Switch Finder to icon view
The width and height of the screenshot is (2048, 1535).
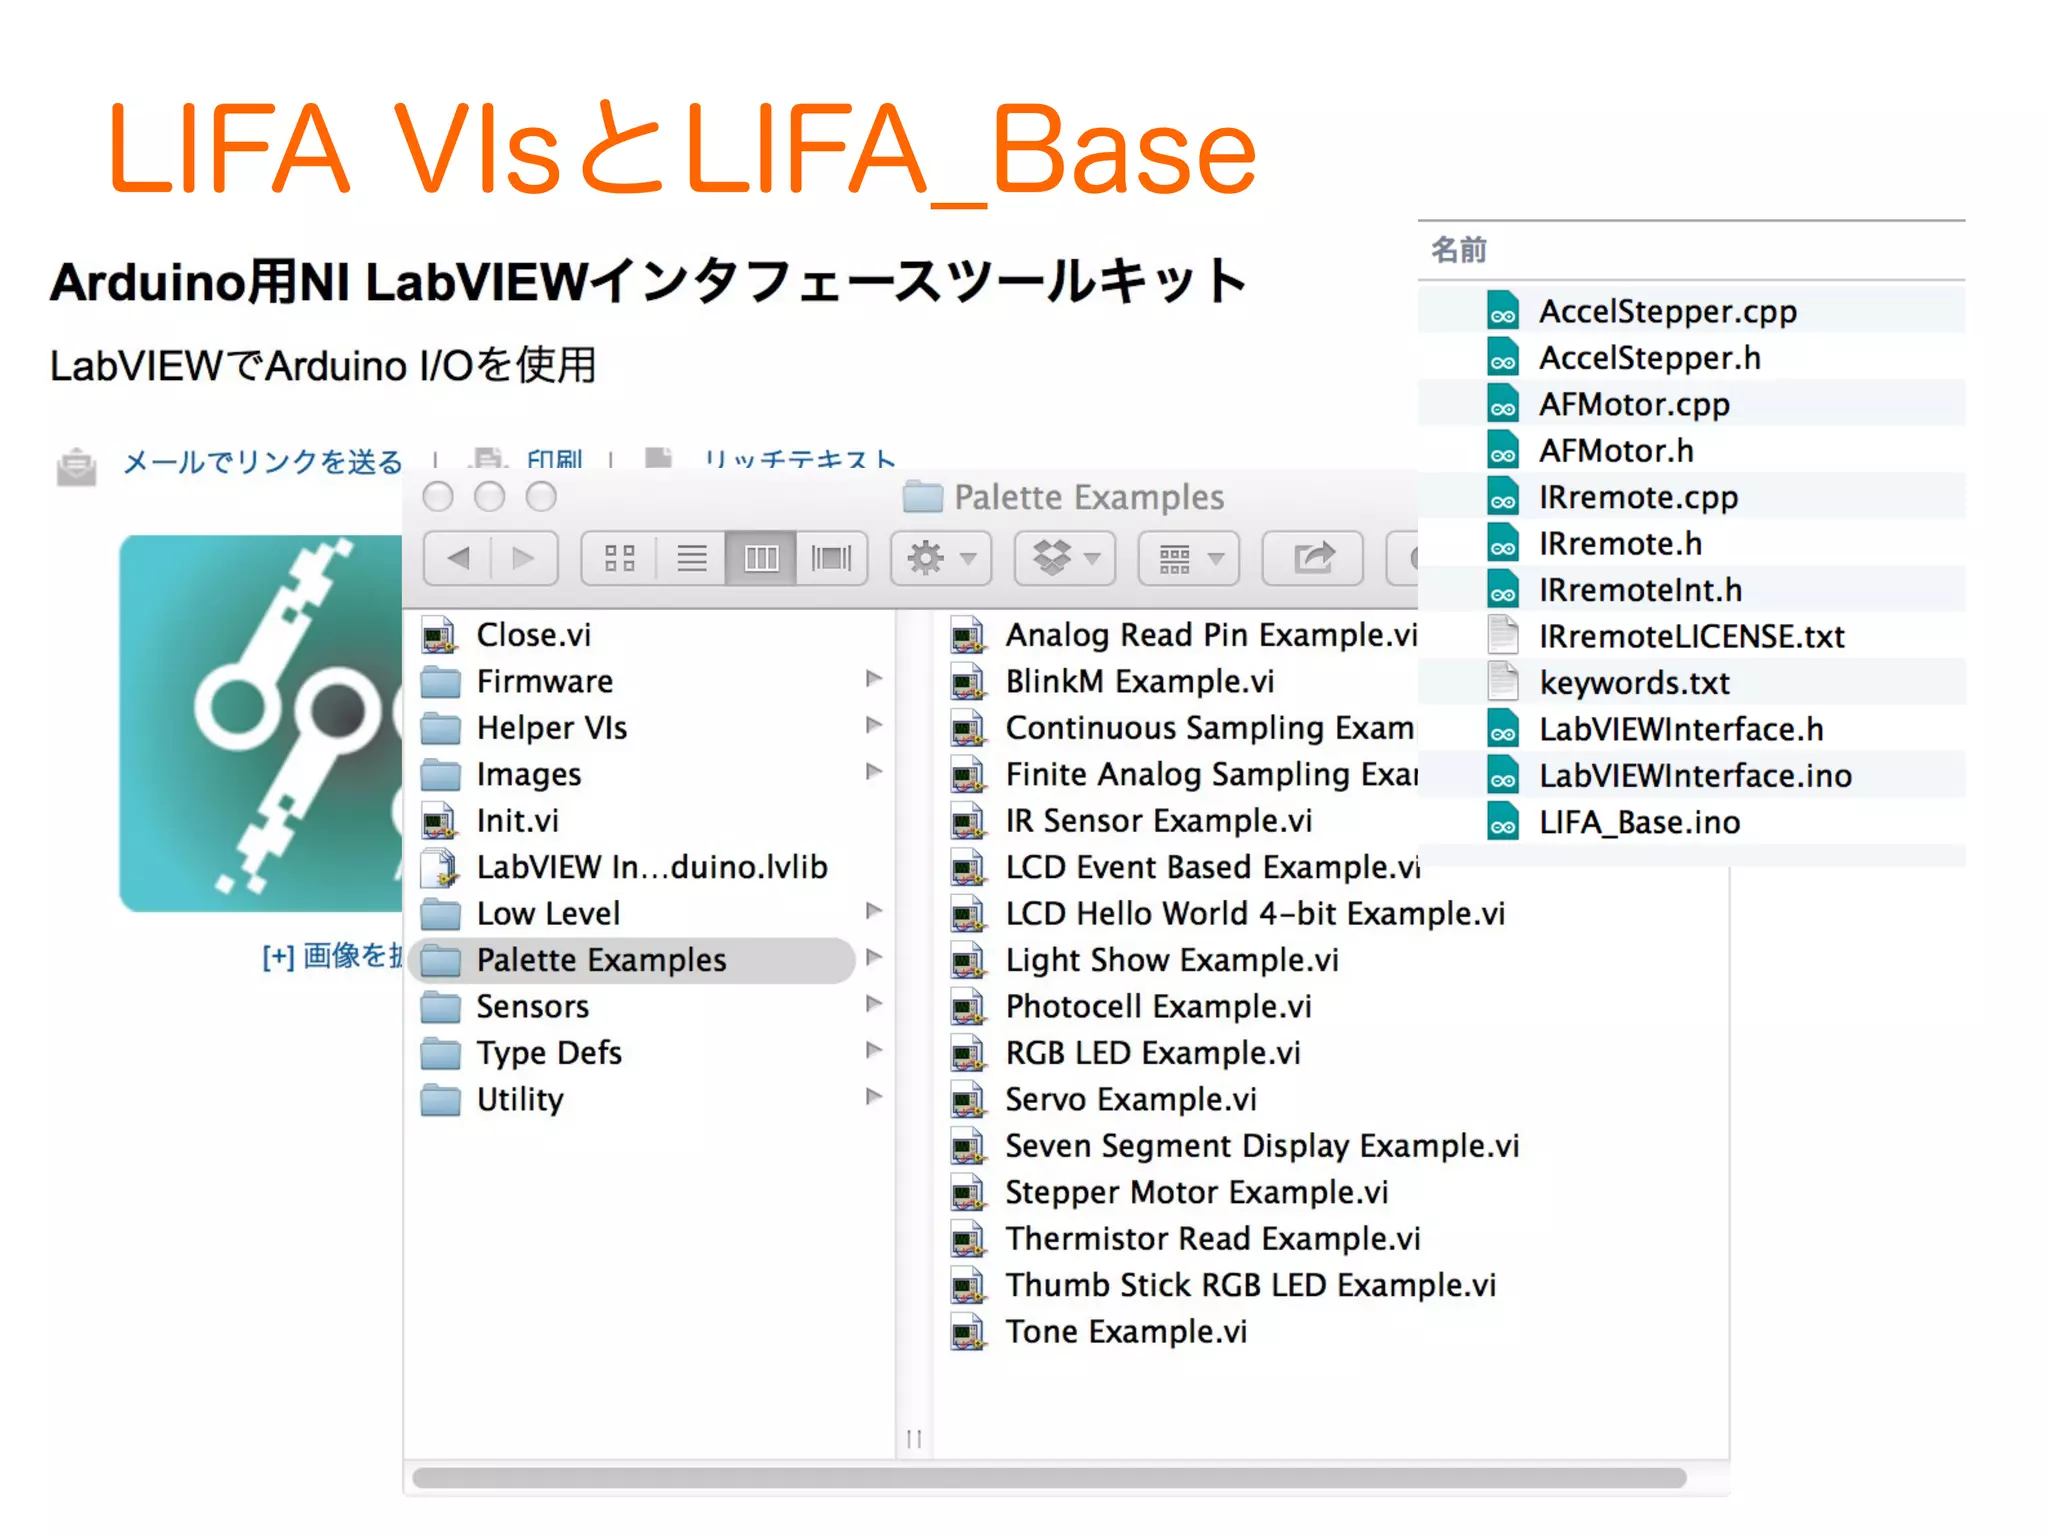[620, 558]
